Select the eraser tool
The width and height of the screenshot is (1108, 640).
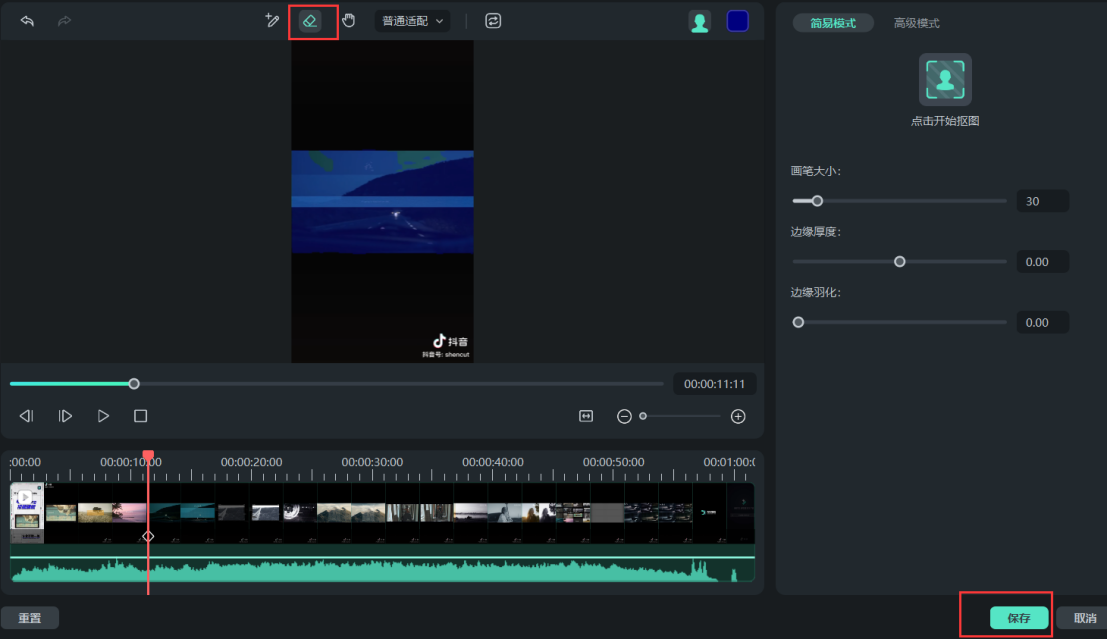point(310,21)
